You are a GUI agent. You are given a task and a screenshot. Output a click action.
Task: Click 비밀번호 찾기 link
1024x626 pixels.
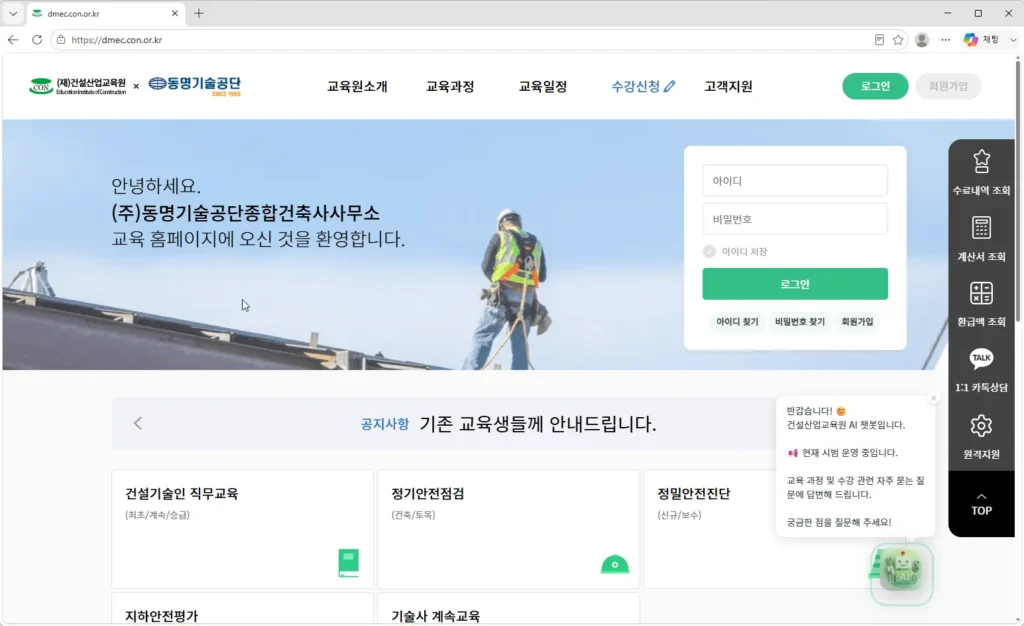(x=800, y=322)
